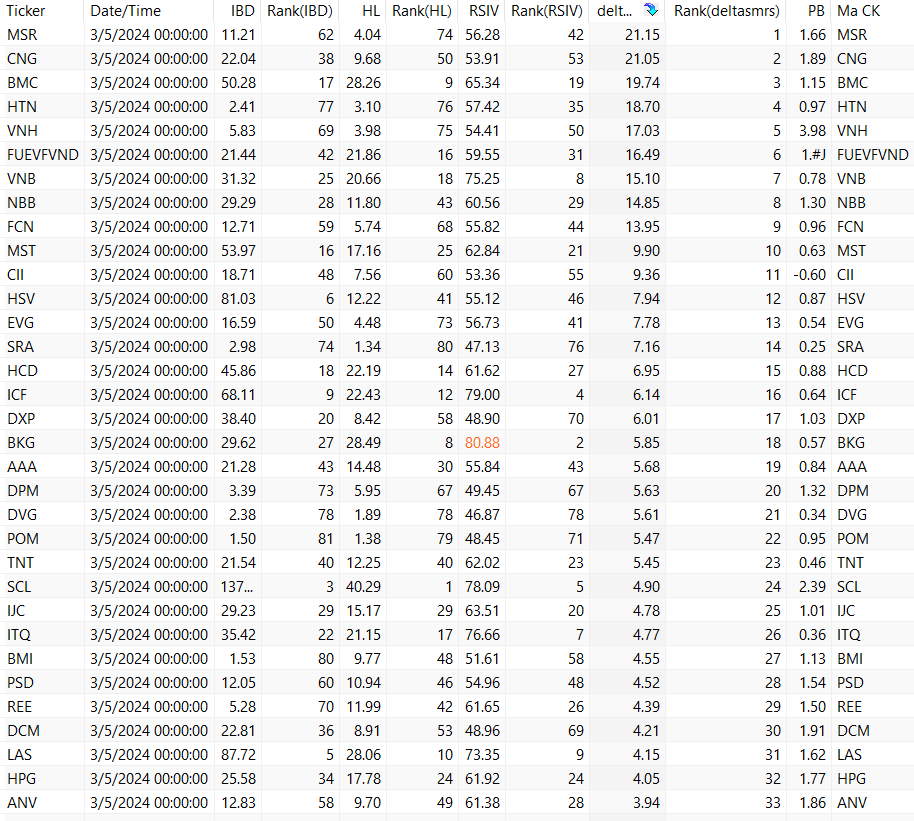Image resolution: width=914 pixels, height=821 pixels.
Task: Click the HL value 28.26 in BMC row
Action: tap(363, 83)
